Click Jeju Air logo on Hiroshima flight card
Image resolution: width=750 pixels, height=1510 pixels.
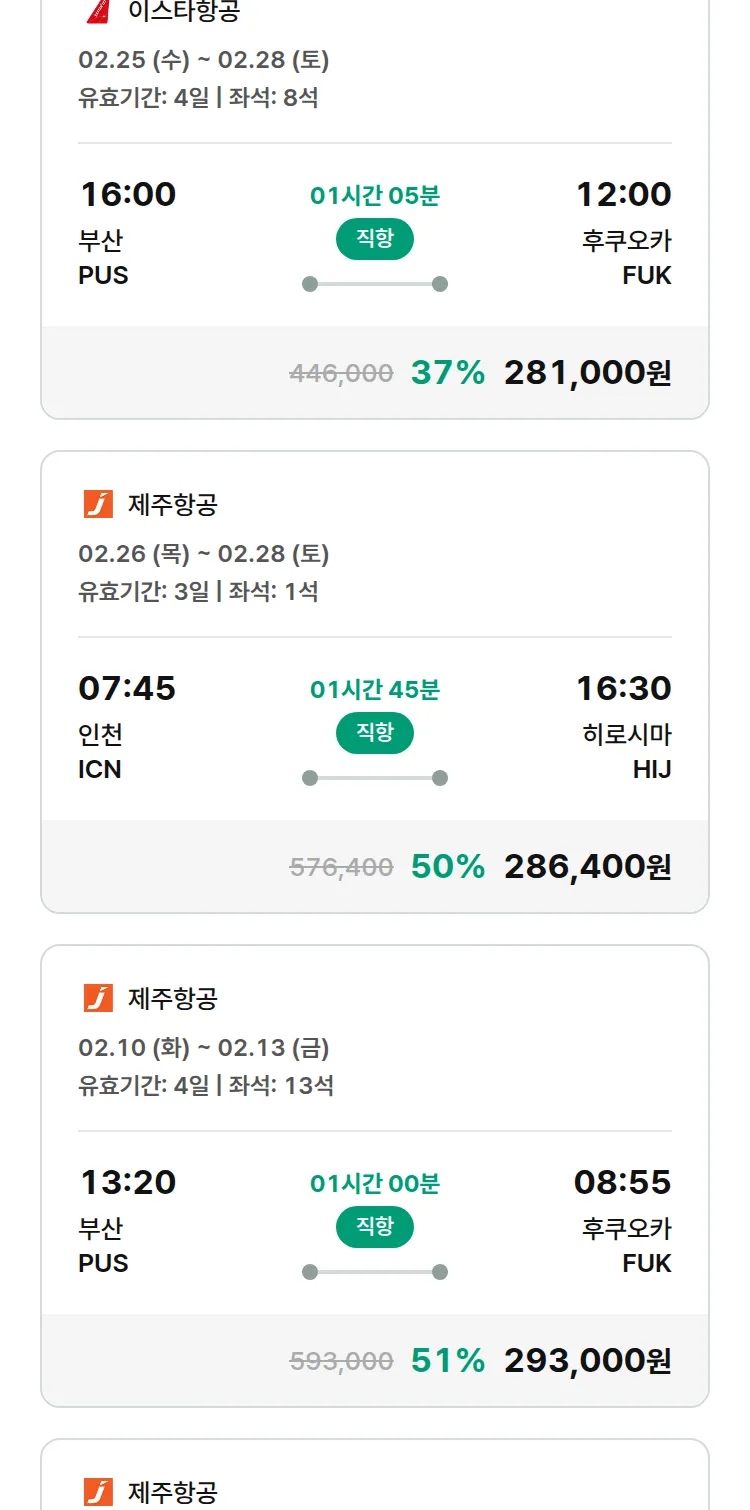[98, 504]
